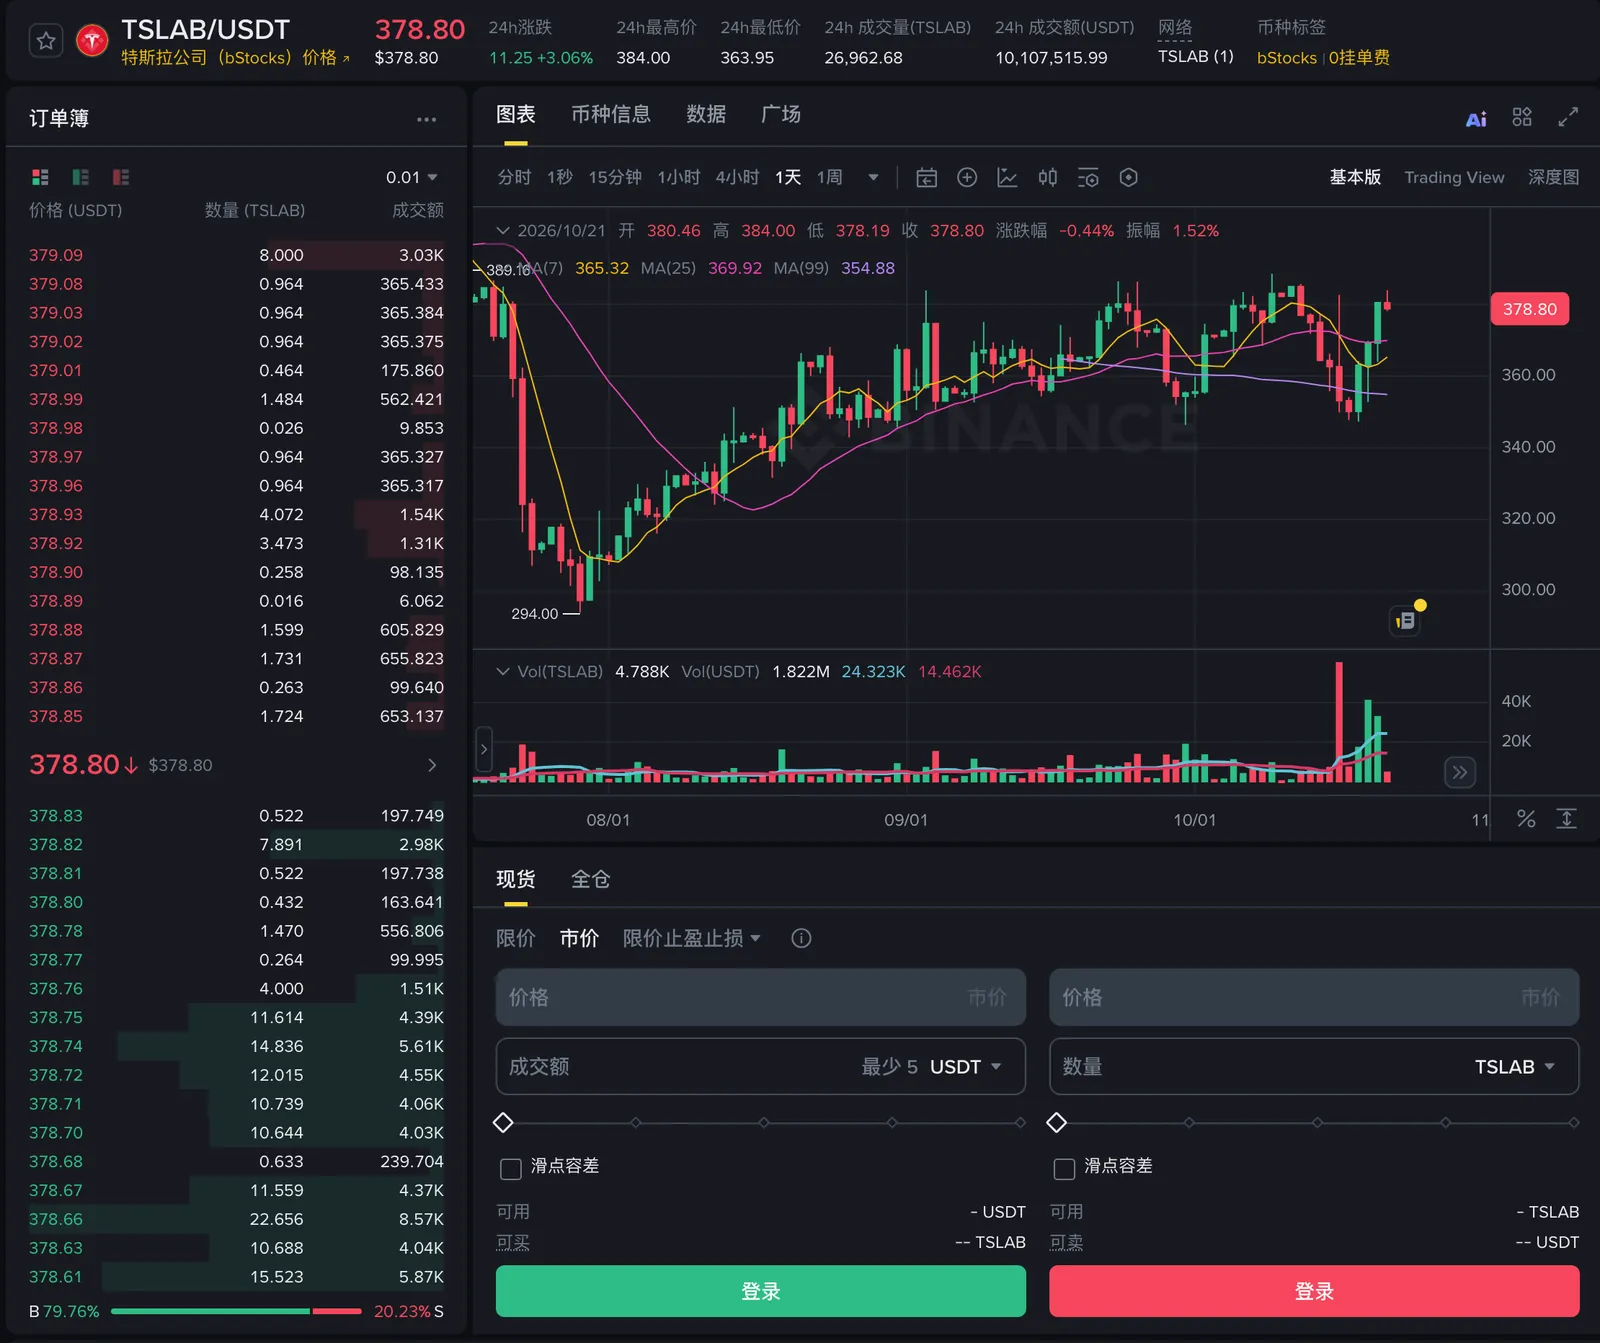Expand the chart's left side panel arrow

tap(484, 749)
